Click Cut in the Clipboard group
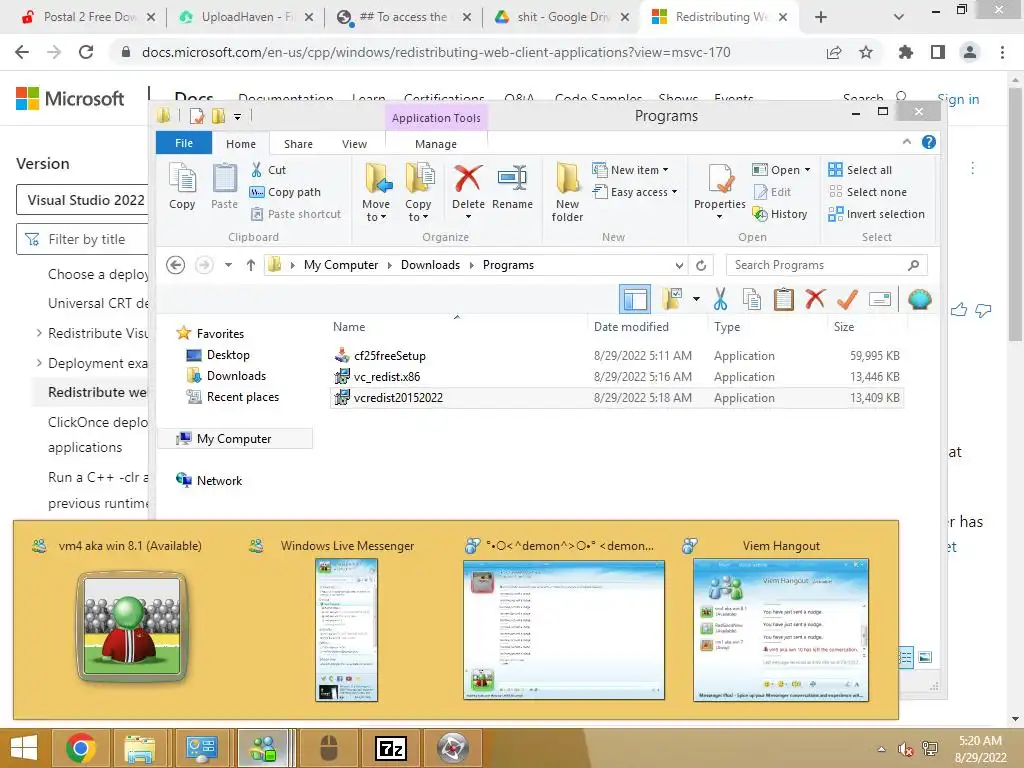Screen dimensions: 1024x768 [x=269, y=170]
